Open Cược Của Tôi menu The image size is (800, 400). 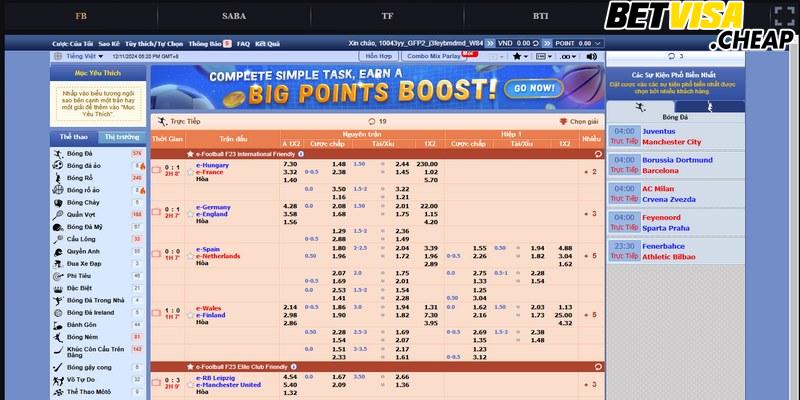pos(72,44)
